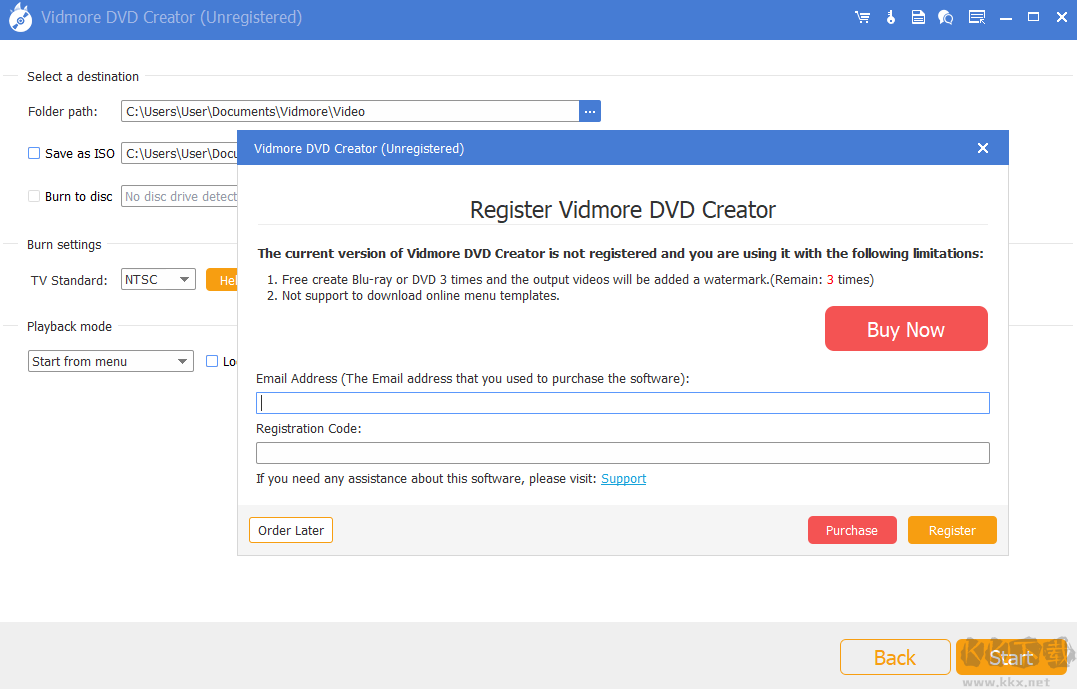This screenshot has height=689, width=1077.
Task: Focus the Registration Code input field
Action: click(623, 453)
